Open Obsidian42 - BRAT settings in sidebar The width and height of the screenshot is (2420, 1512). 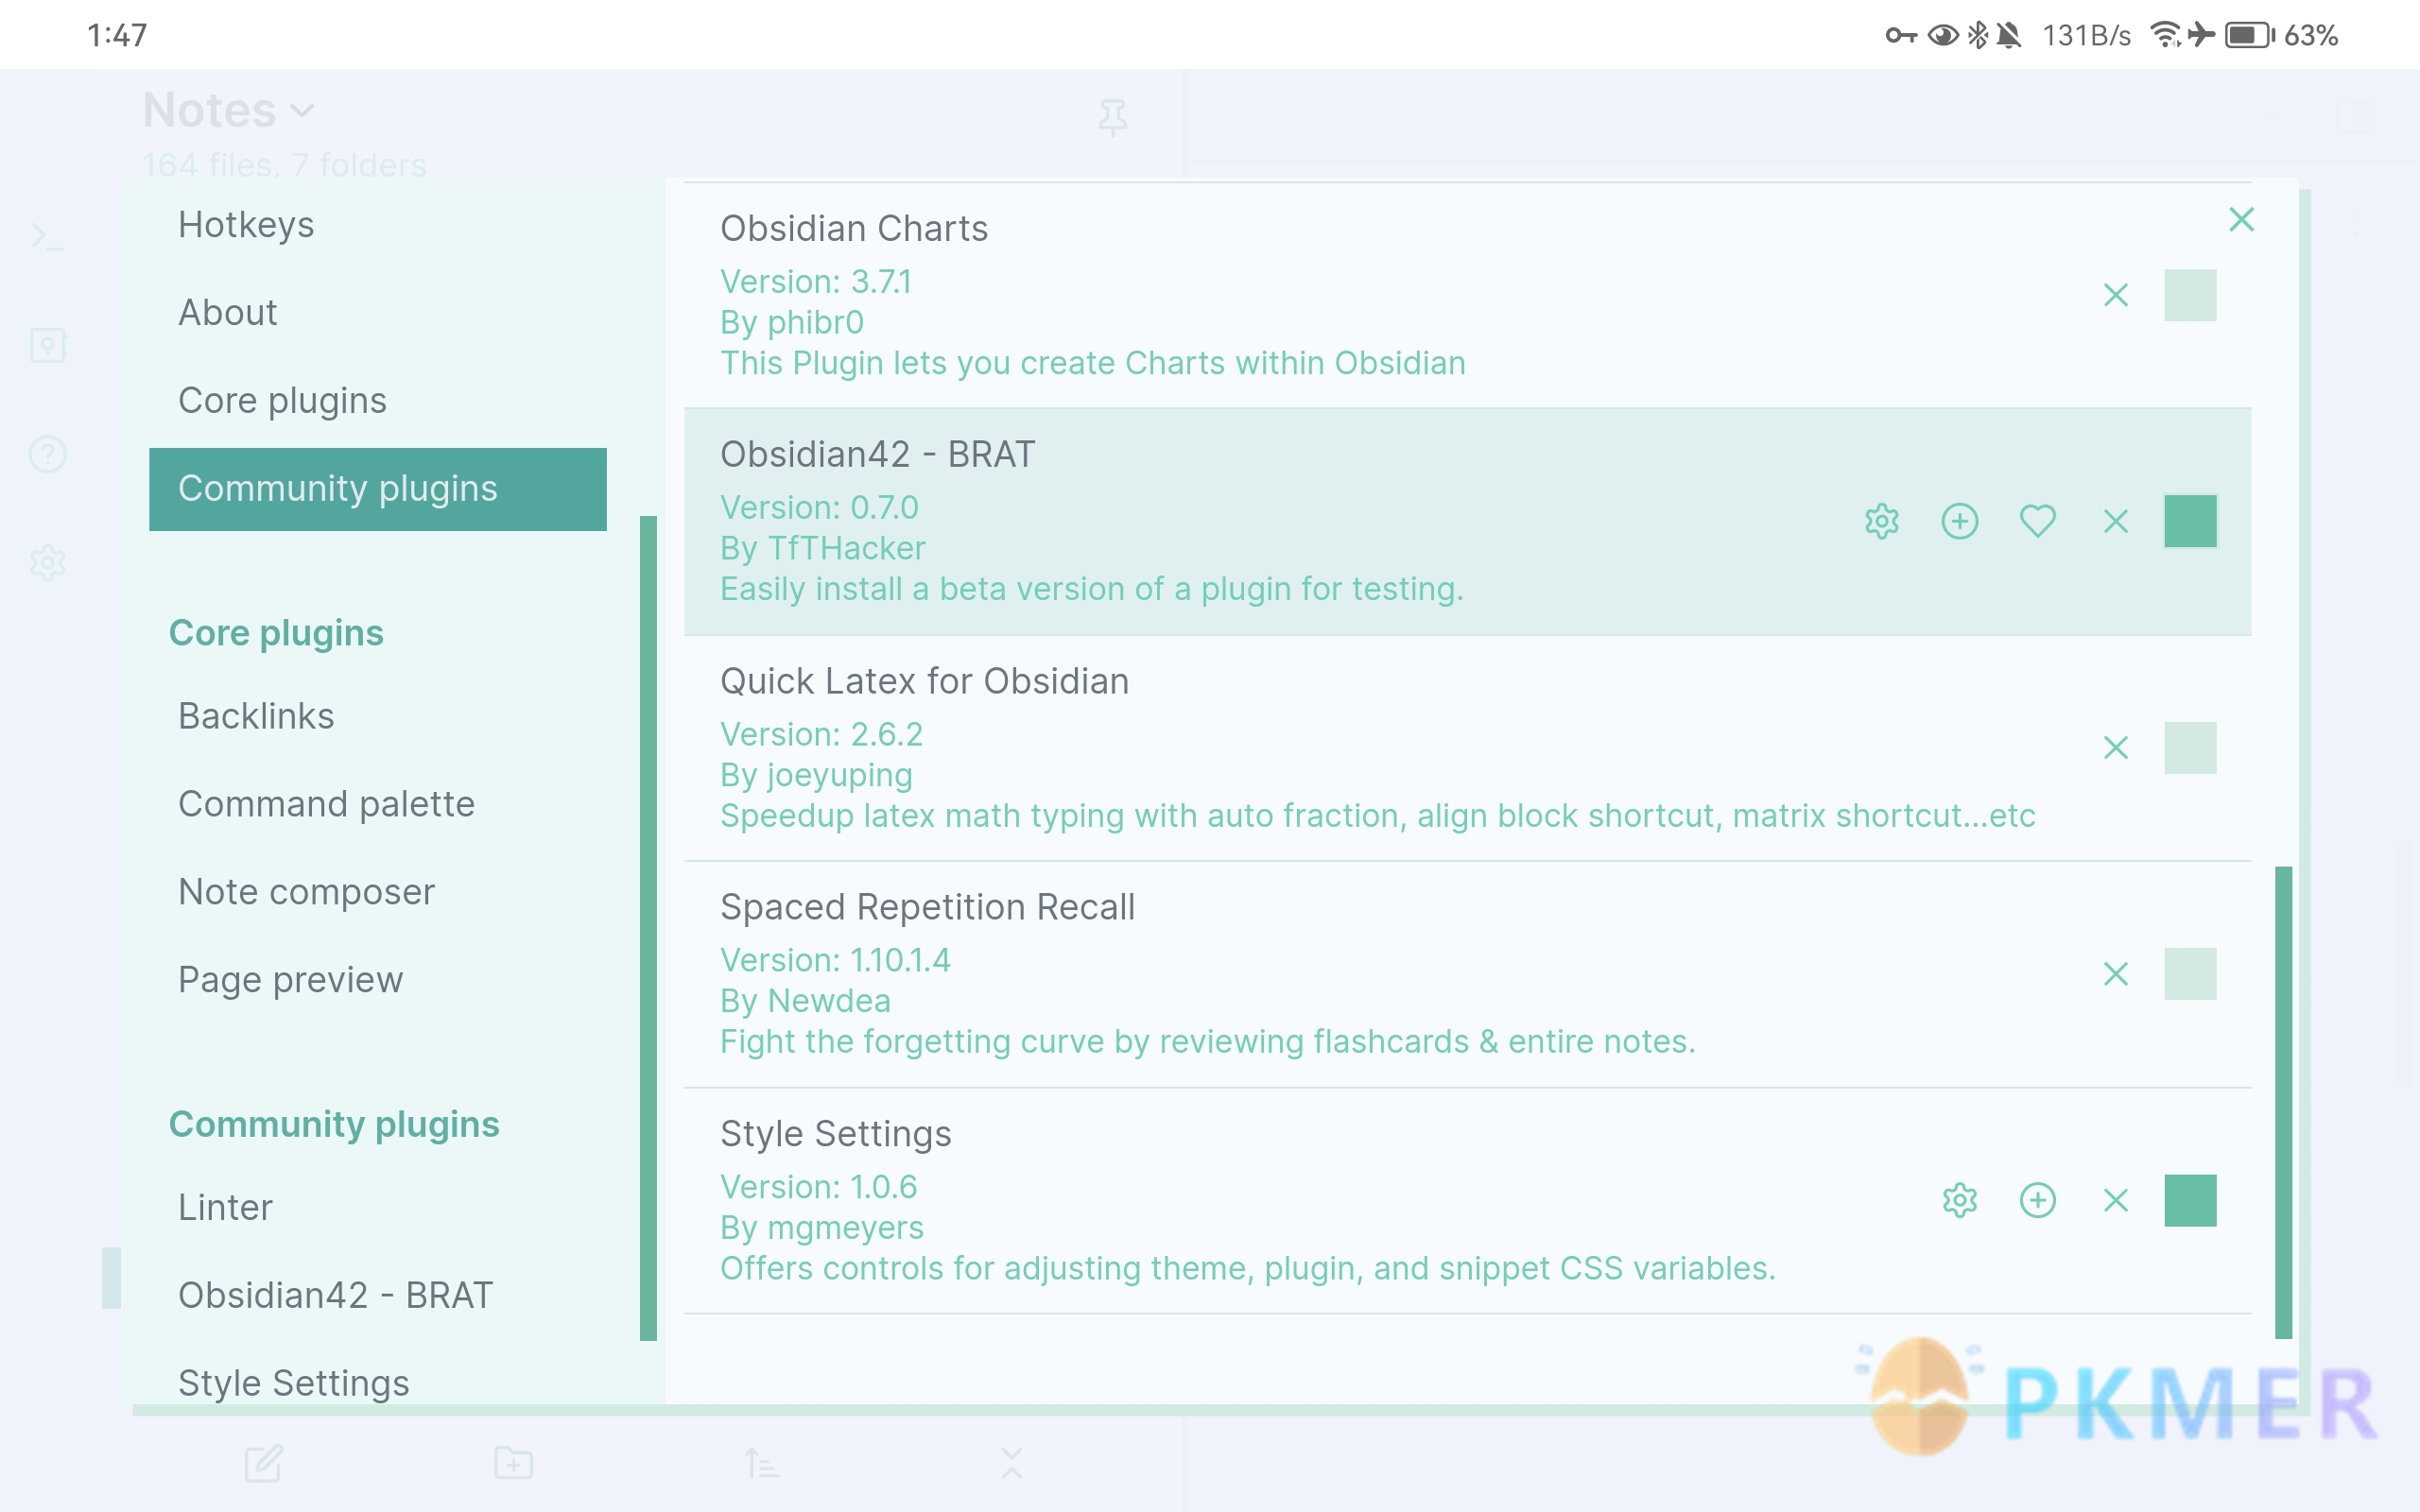click(378, 1295)
